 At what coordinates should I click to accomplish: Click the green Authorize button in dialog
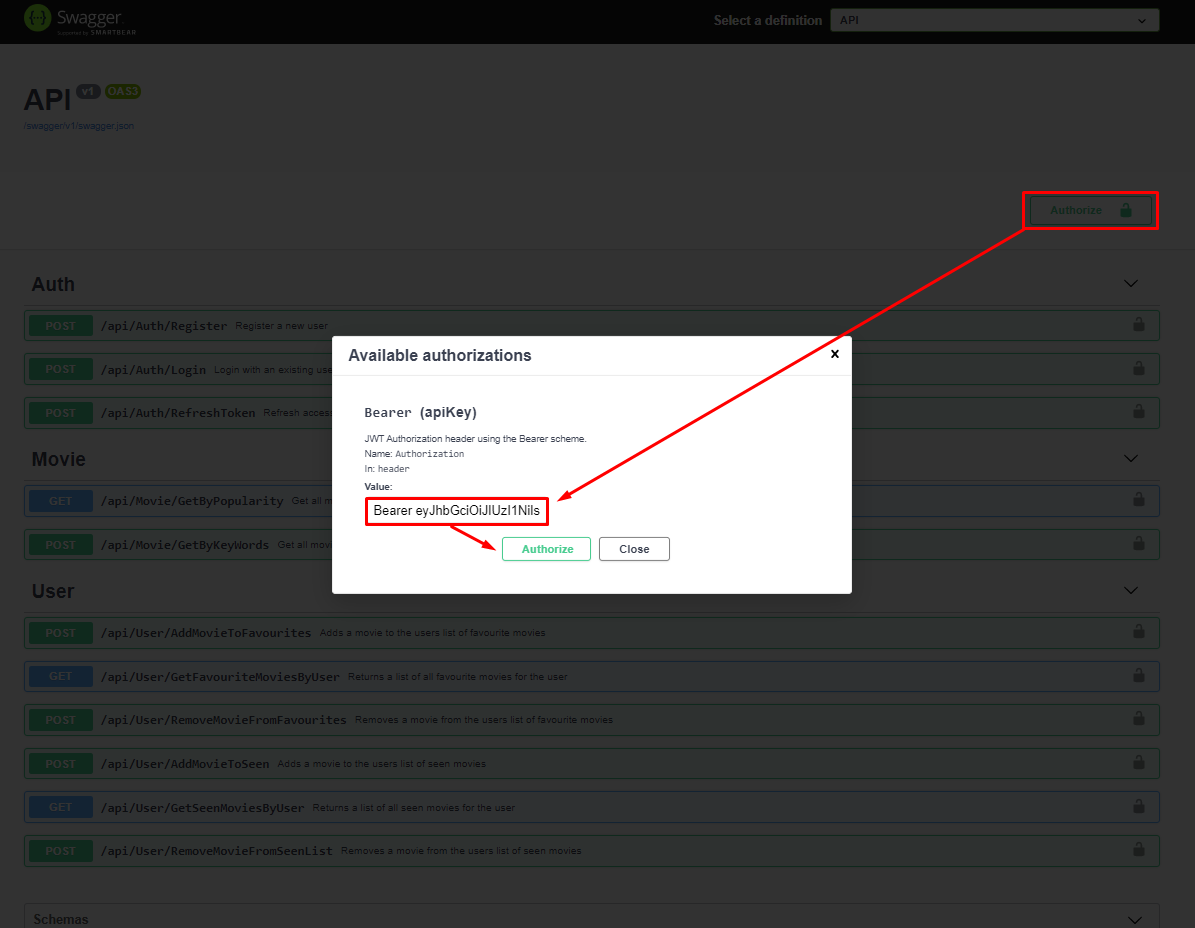coord(546,549)
